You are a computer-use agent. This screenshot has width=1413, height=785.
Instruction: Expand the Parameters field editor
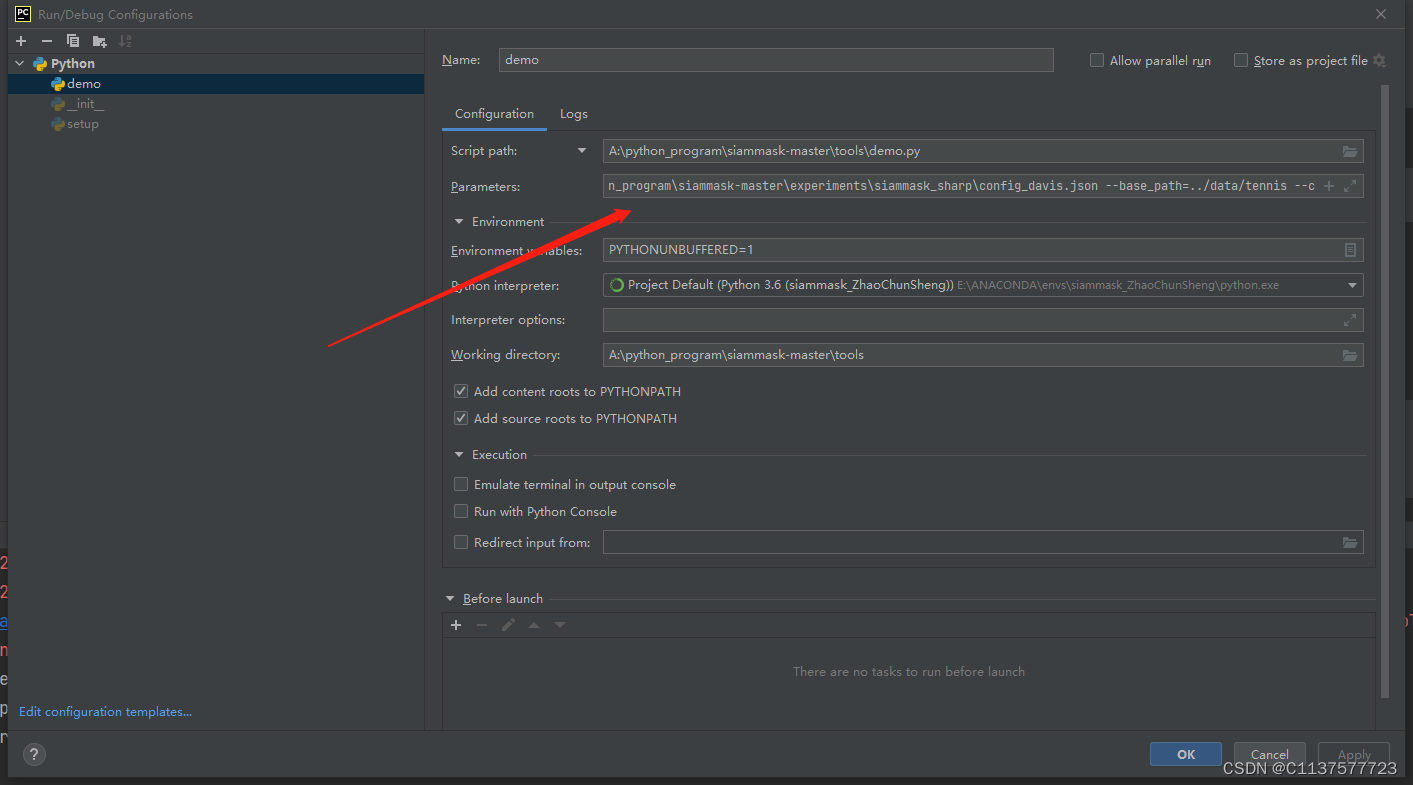pyautogui.click(x=1350, y=186)
